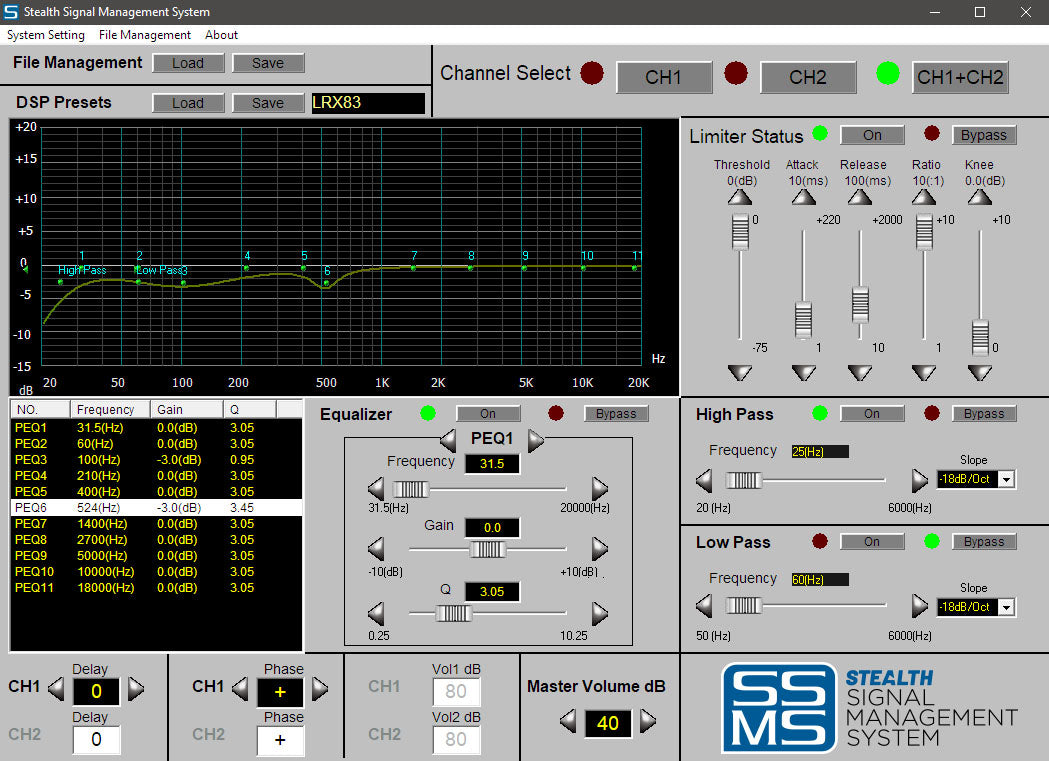This screenshot has width=1049, height=761.
Task: Increase CH1 Delay with right arrow
Action: 136,689
